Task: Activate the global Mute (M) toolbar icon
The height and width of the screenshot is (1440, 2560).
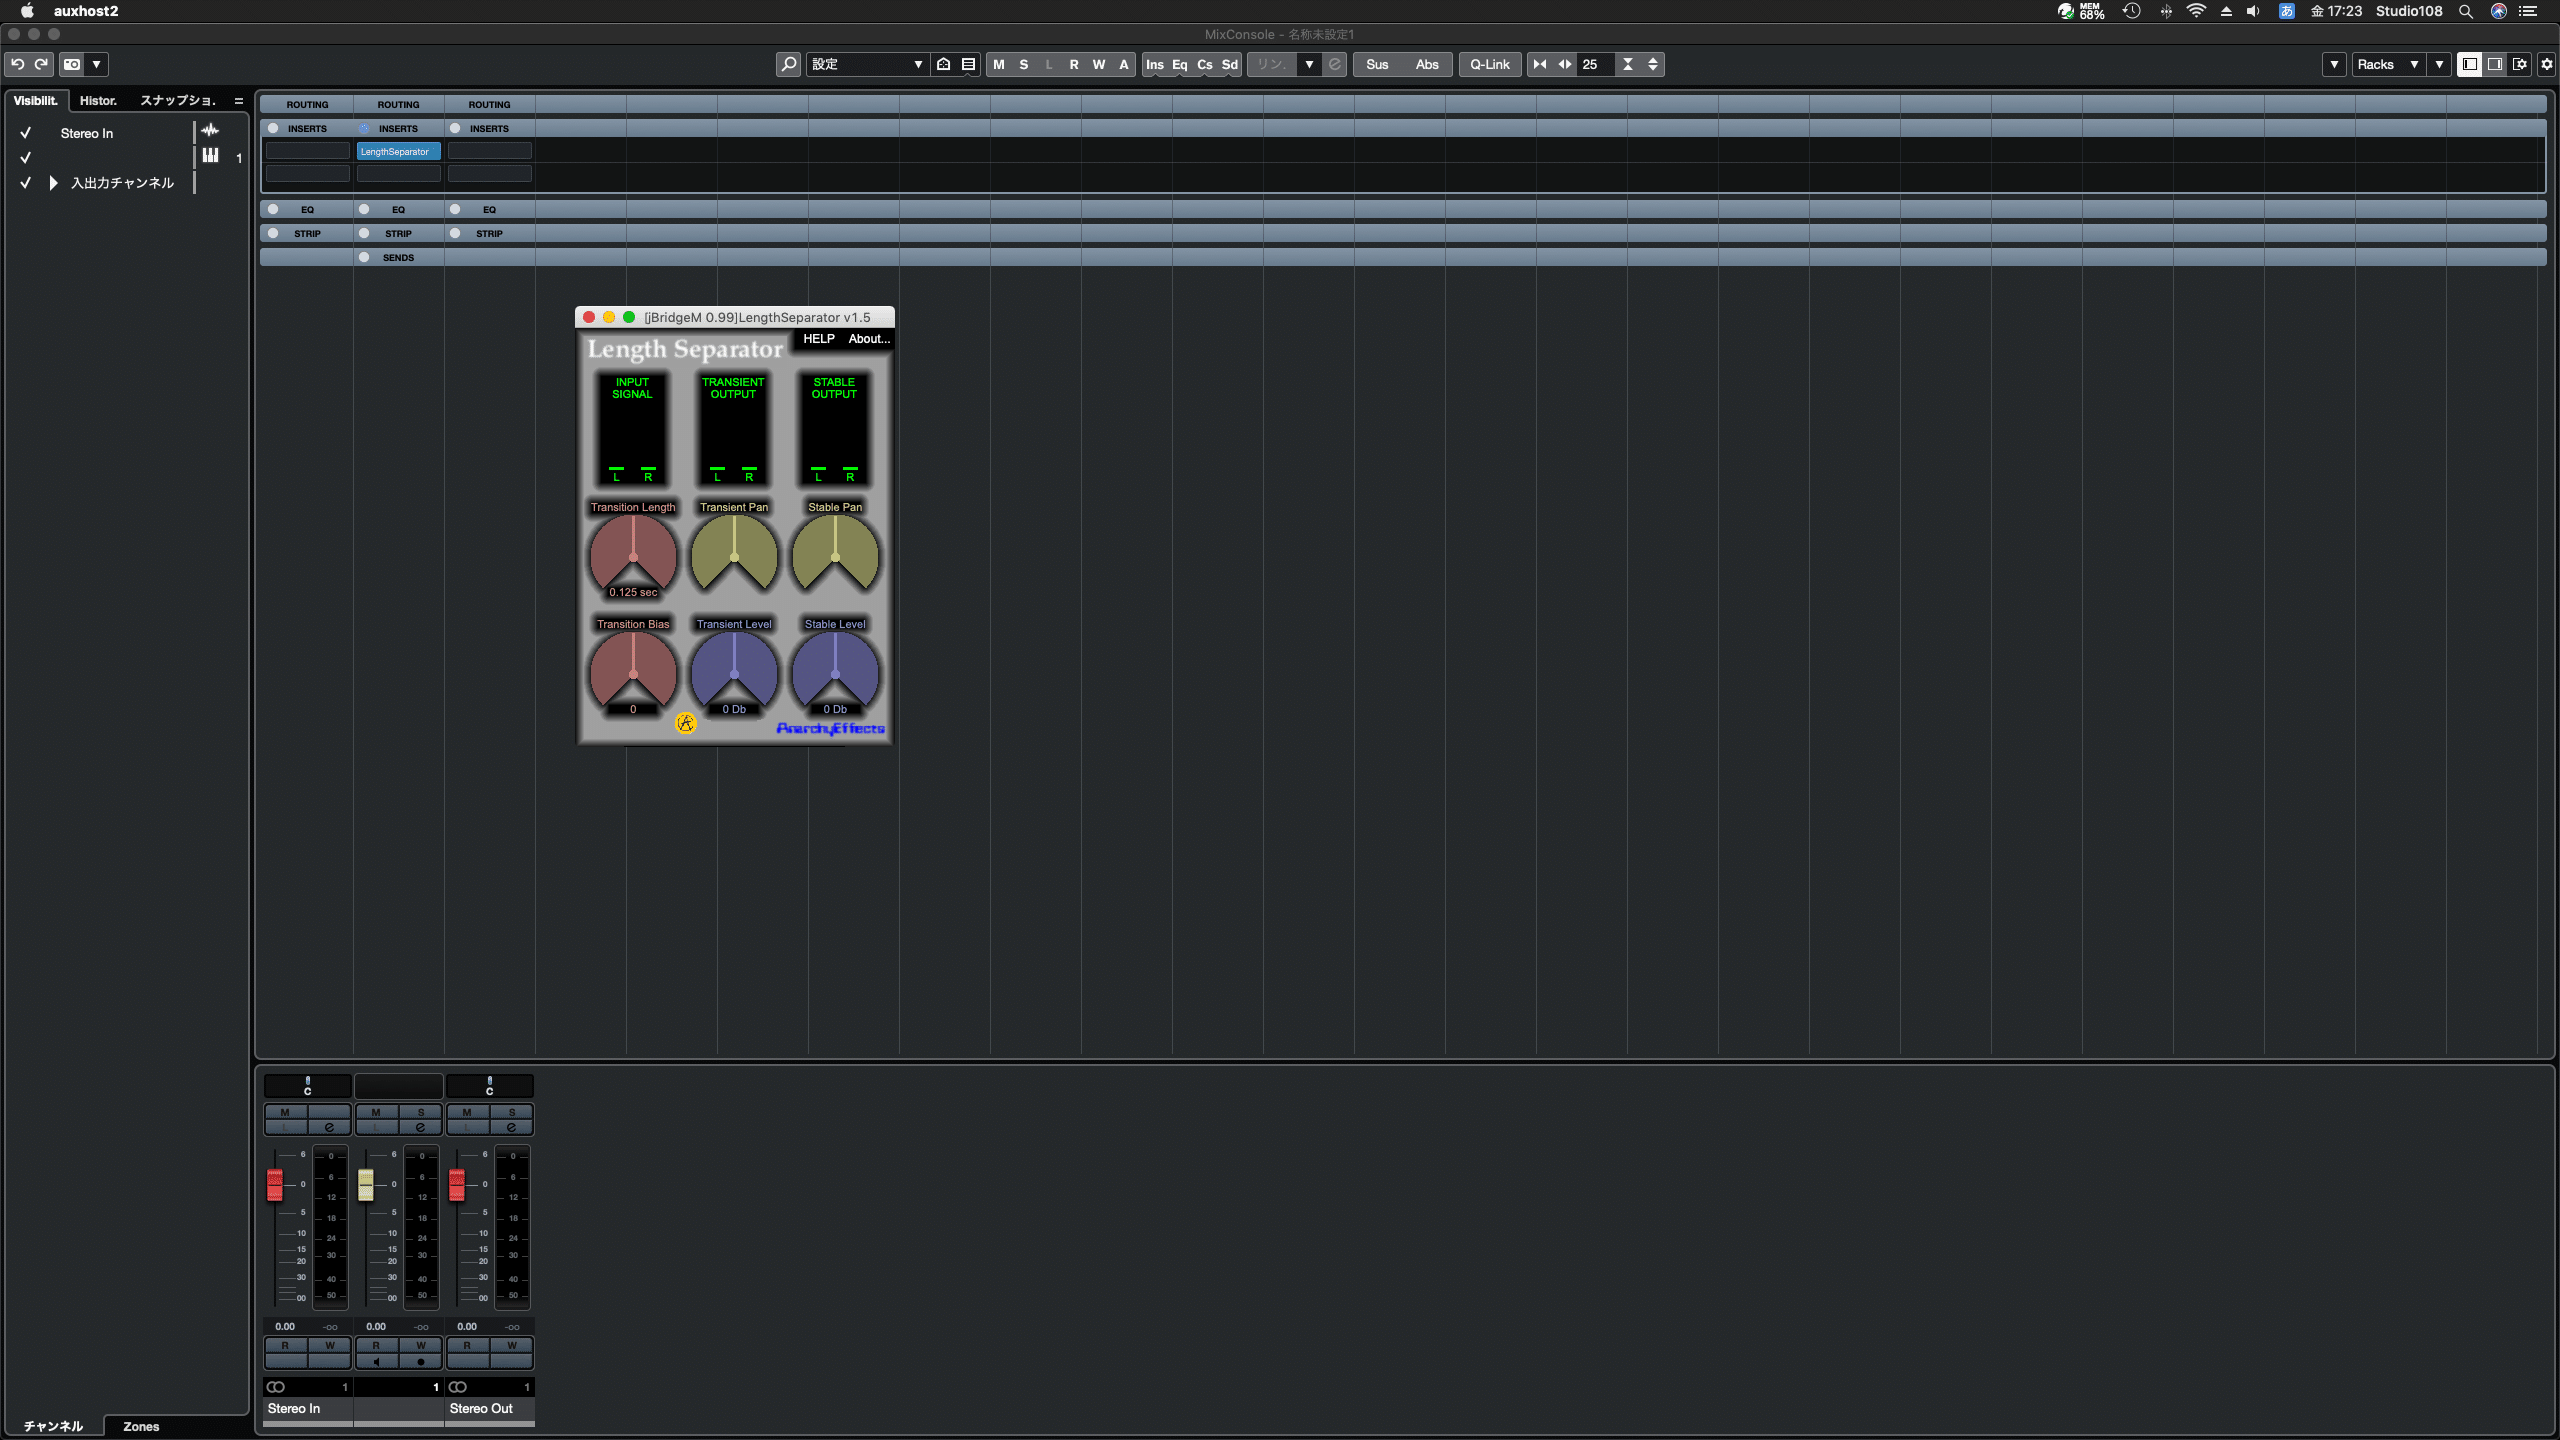Action: (998, 64)
